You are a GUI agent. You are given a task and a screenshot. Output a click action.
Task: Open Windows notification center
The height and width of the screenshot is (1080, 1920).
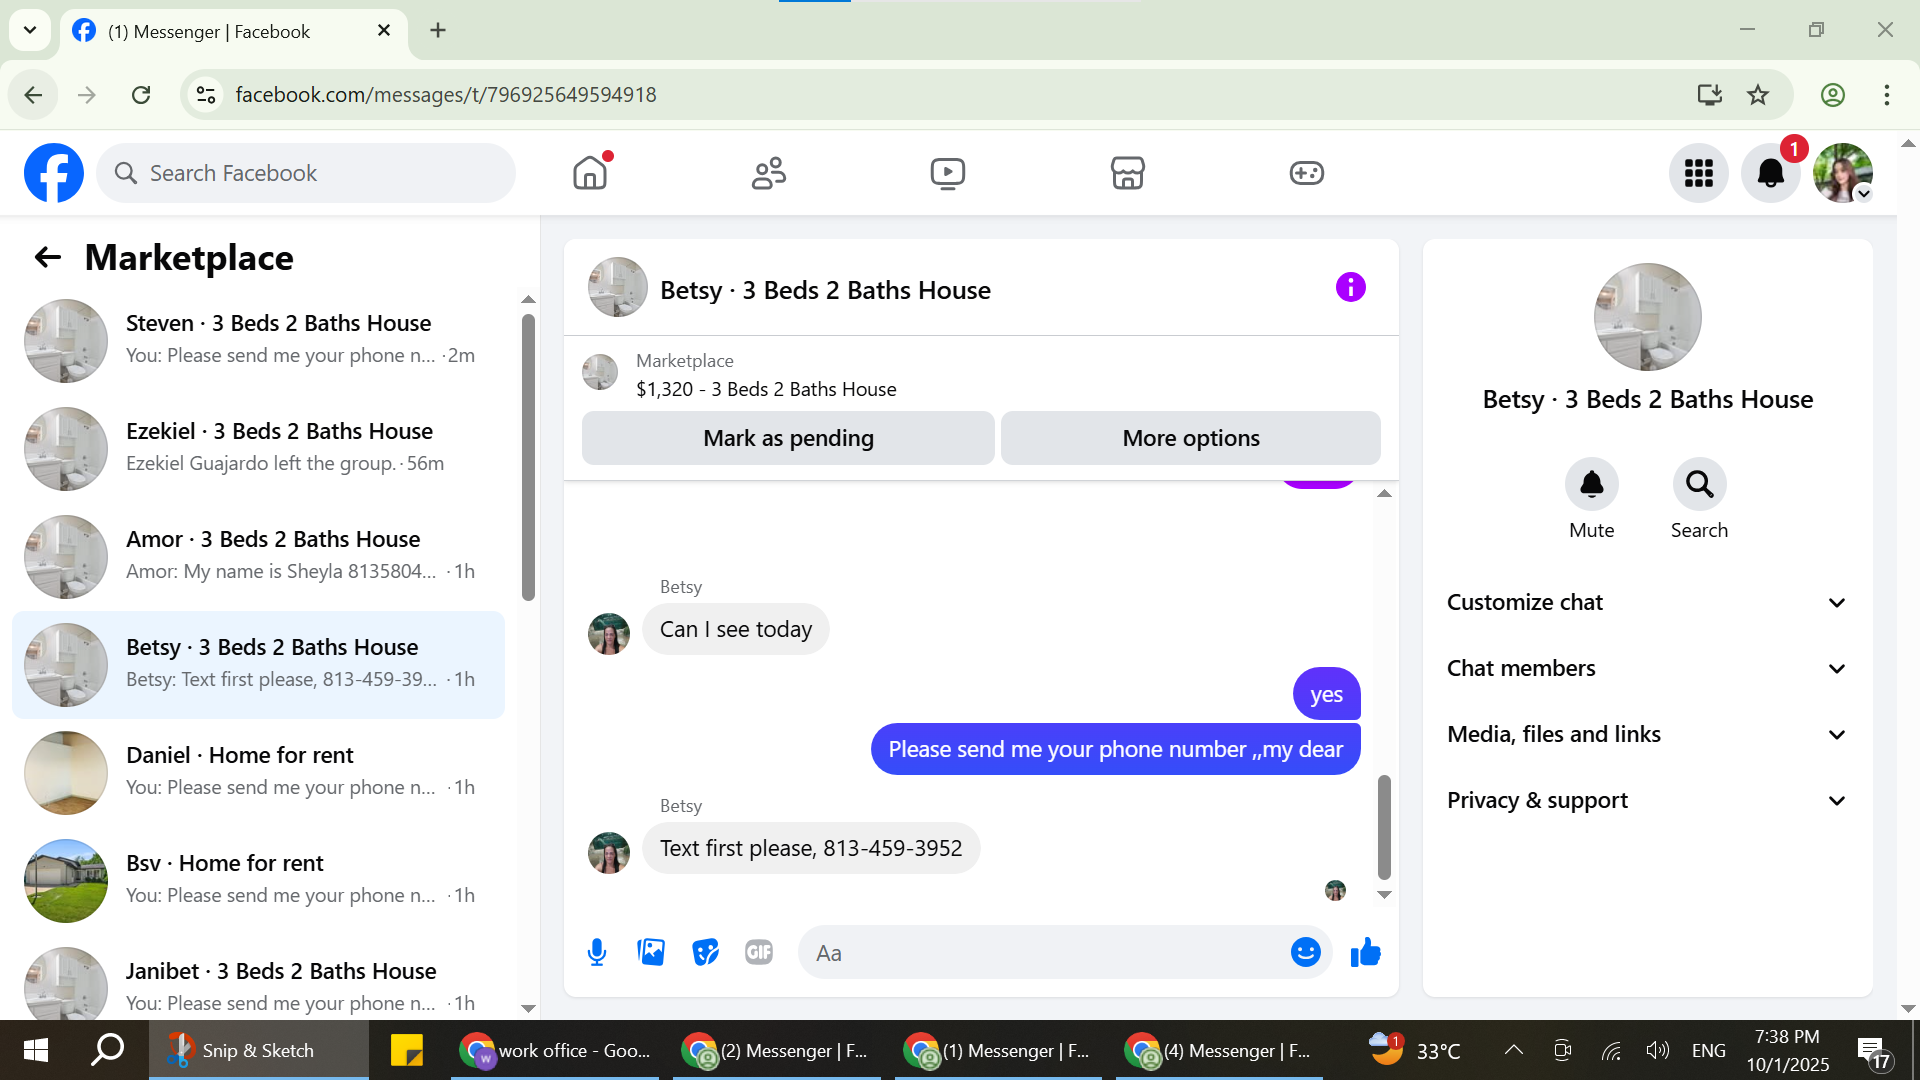tap(1873, 1050)
